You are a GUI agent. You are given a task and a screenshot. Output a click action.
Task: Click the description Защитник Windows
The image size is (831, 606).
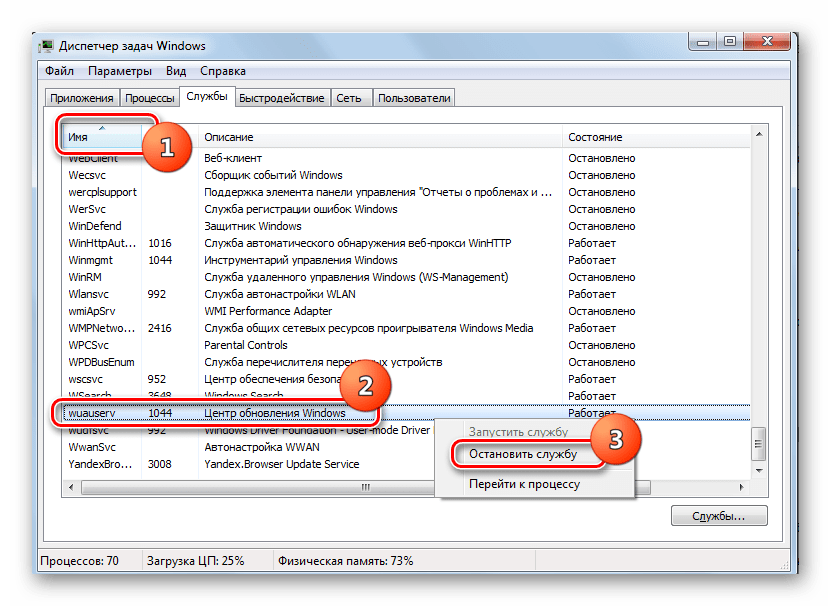(253, 226)
